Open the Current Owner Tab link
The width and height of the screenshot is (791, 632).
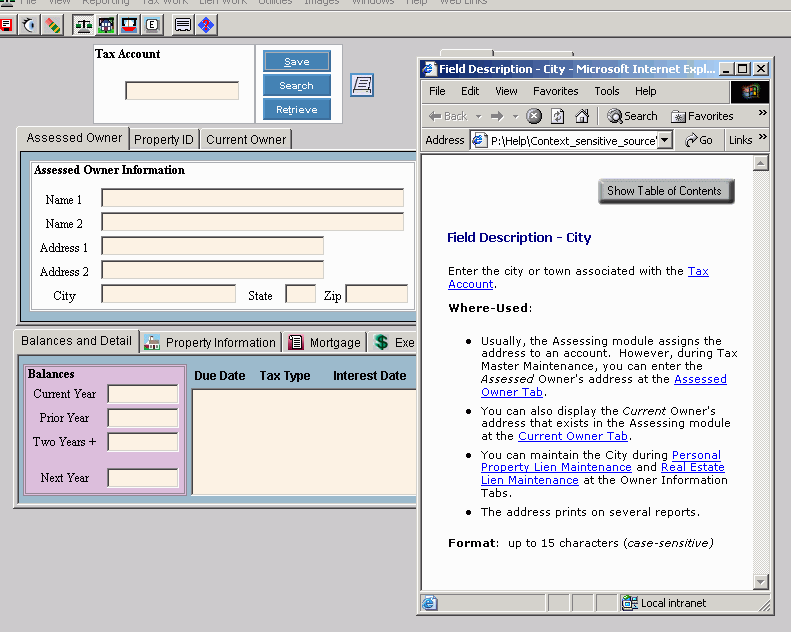click(x=573, y=436)
